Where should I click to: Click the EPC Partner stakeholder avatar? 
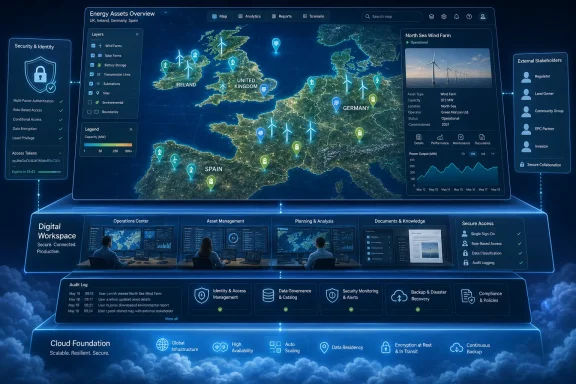[x=526, y=129]
